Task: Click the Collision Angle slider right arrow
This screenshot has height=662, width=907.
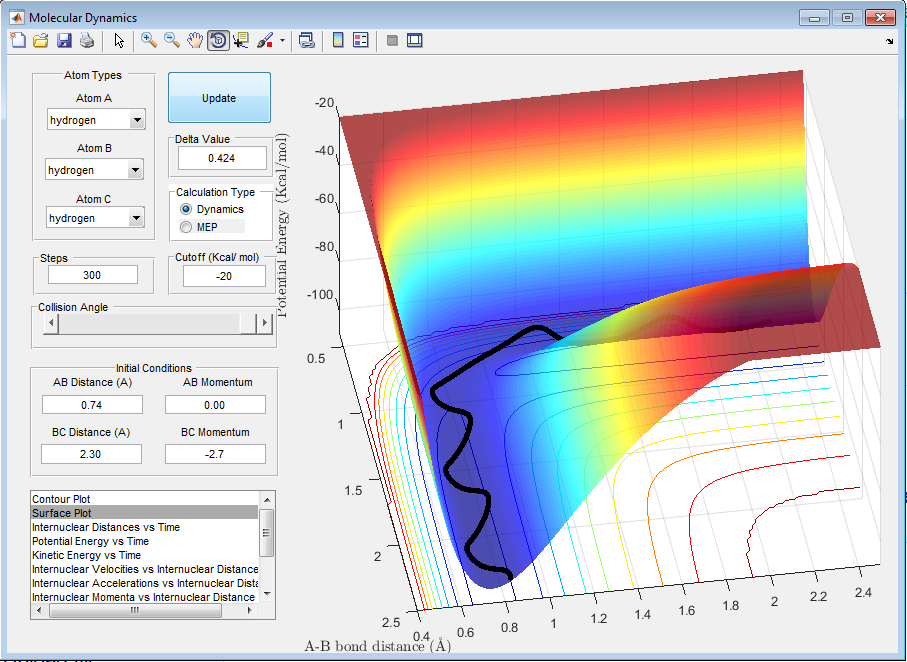Action: tap(265, 323)
